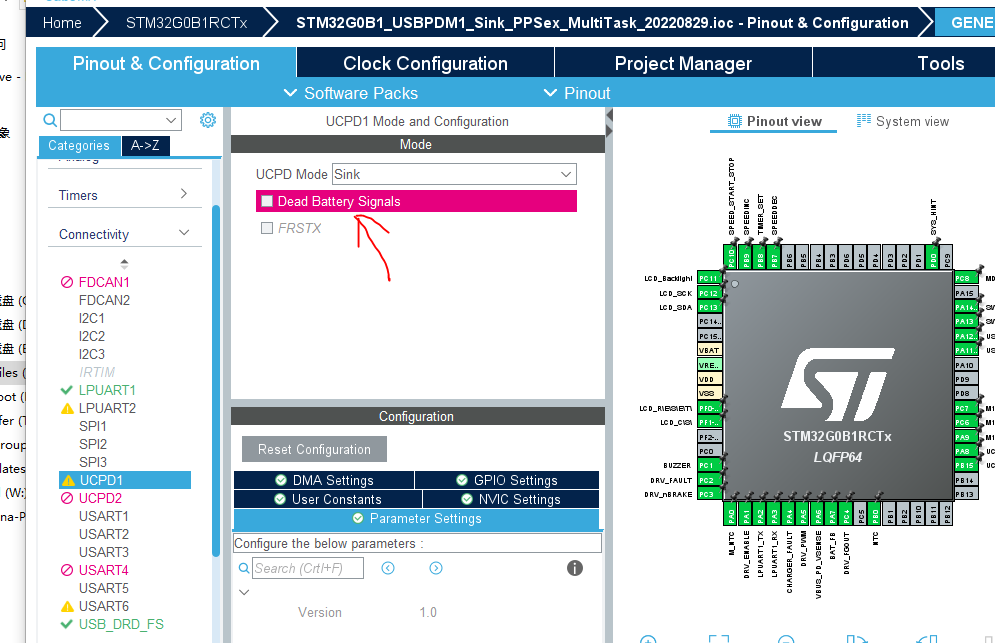The width and height of the screenshot is (995, 643).
Task: Select SPI3 peripheral
Action: pyautogui.click(x=93, y=462)
